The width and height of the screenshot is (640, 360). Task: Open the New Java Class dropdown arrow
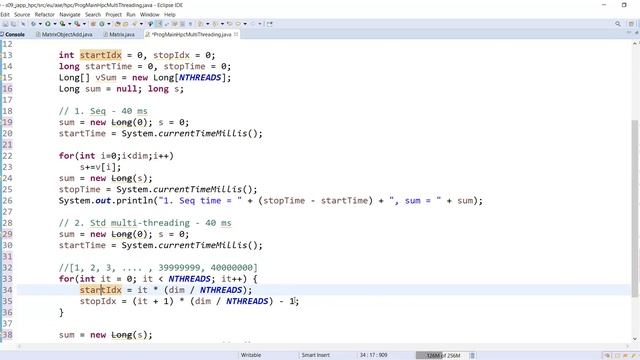coord(109,24)
